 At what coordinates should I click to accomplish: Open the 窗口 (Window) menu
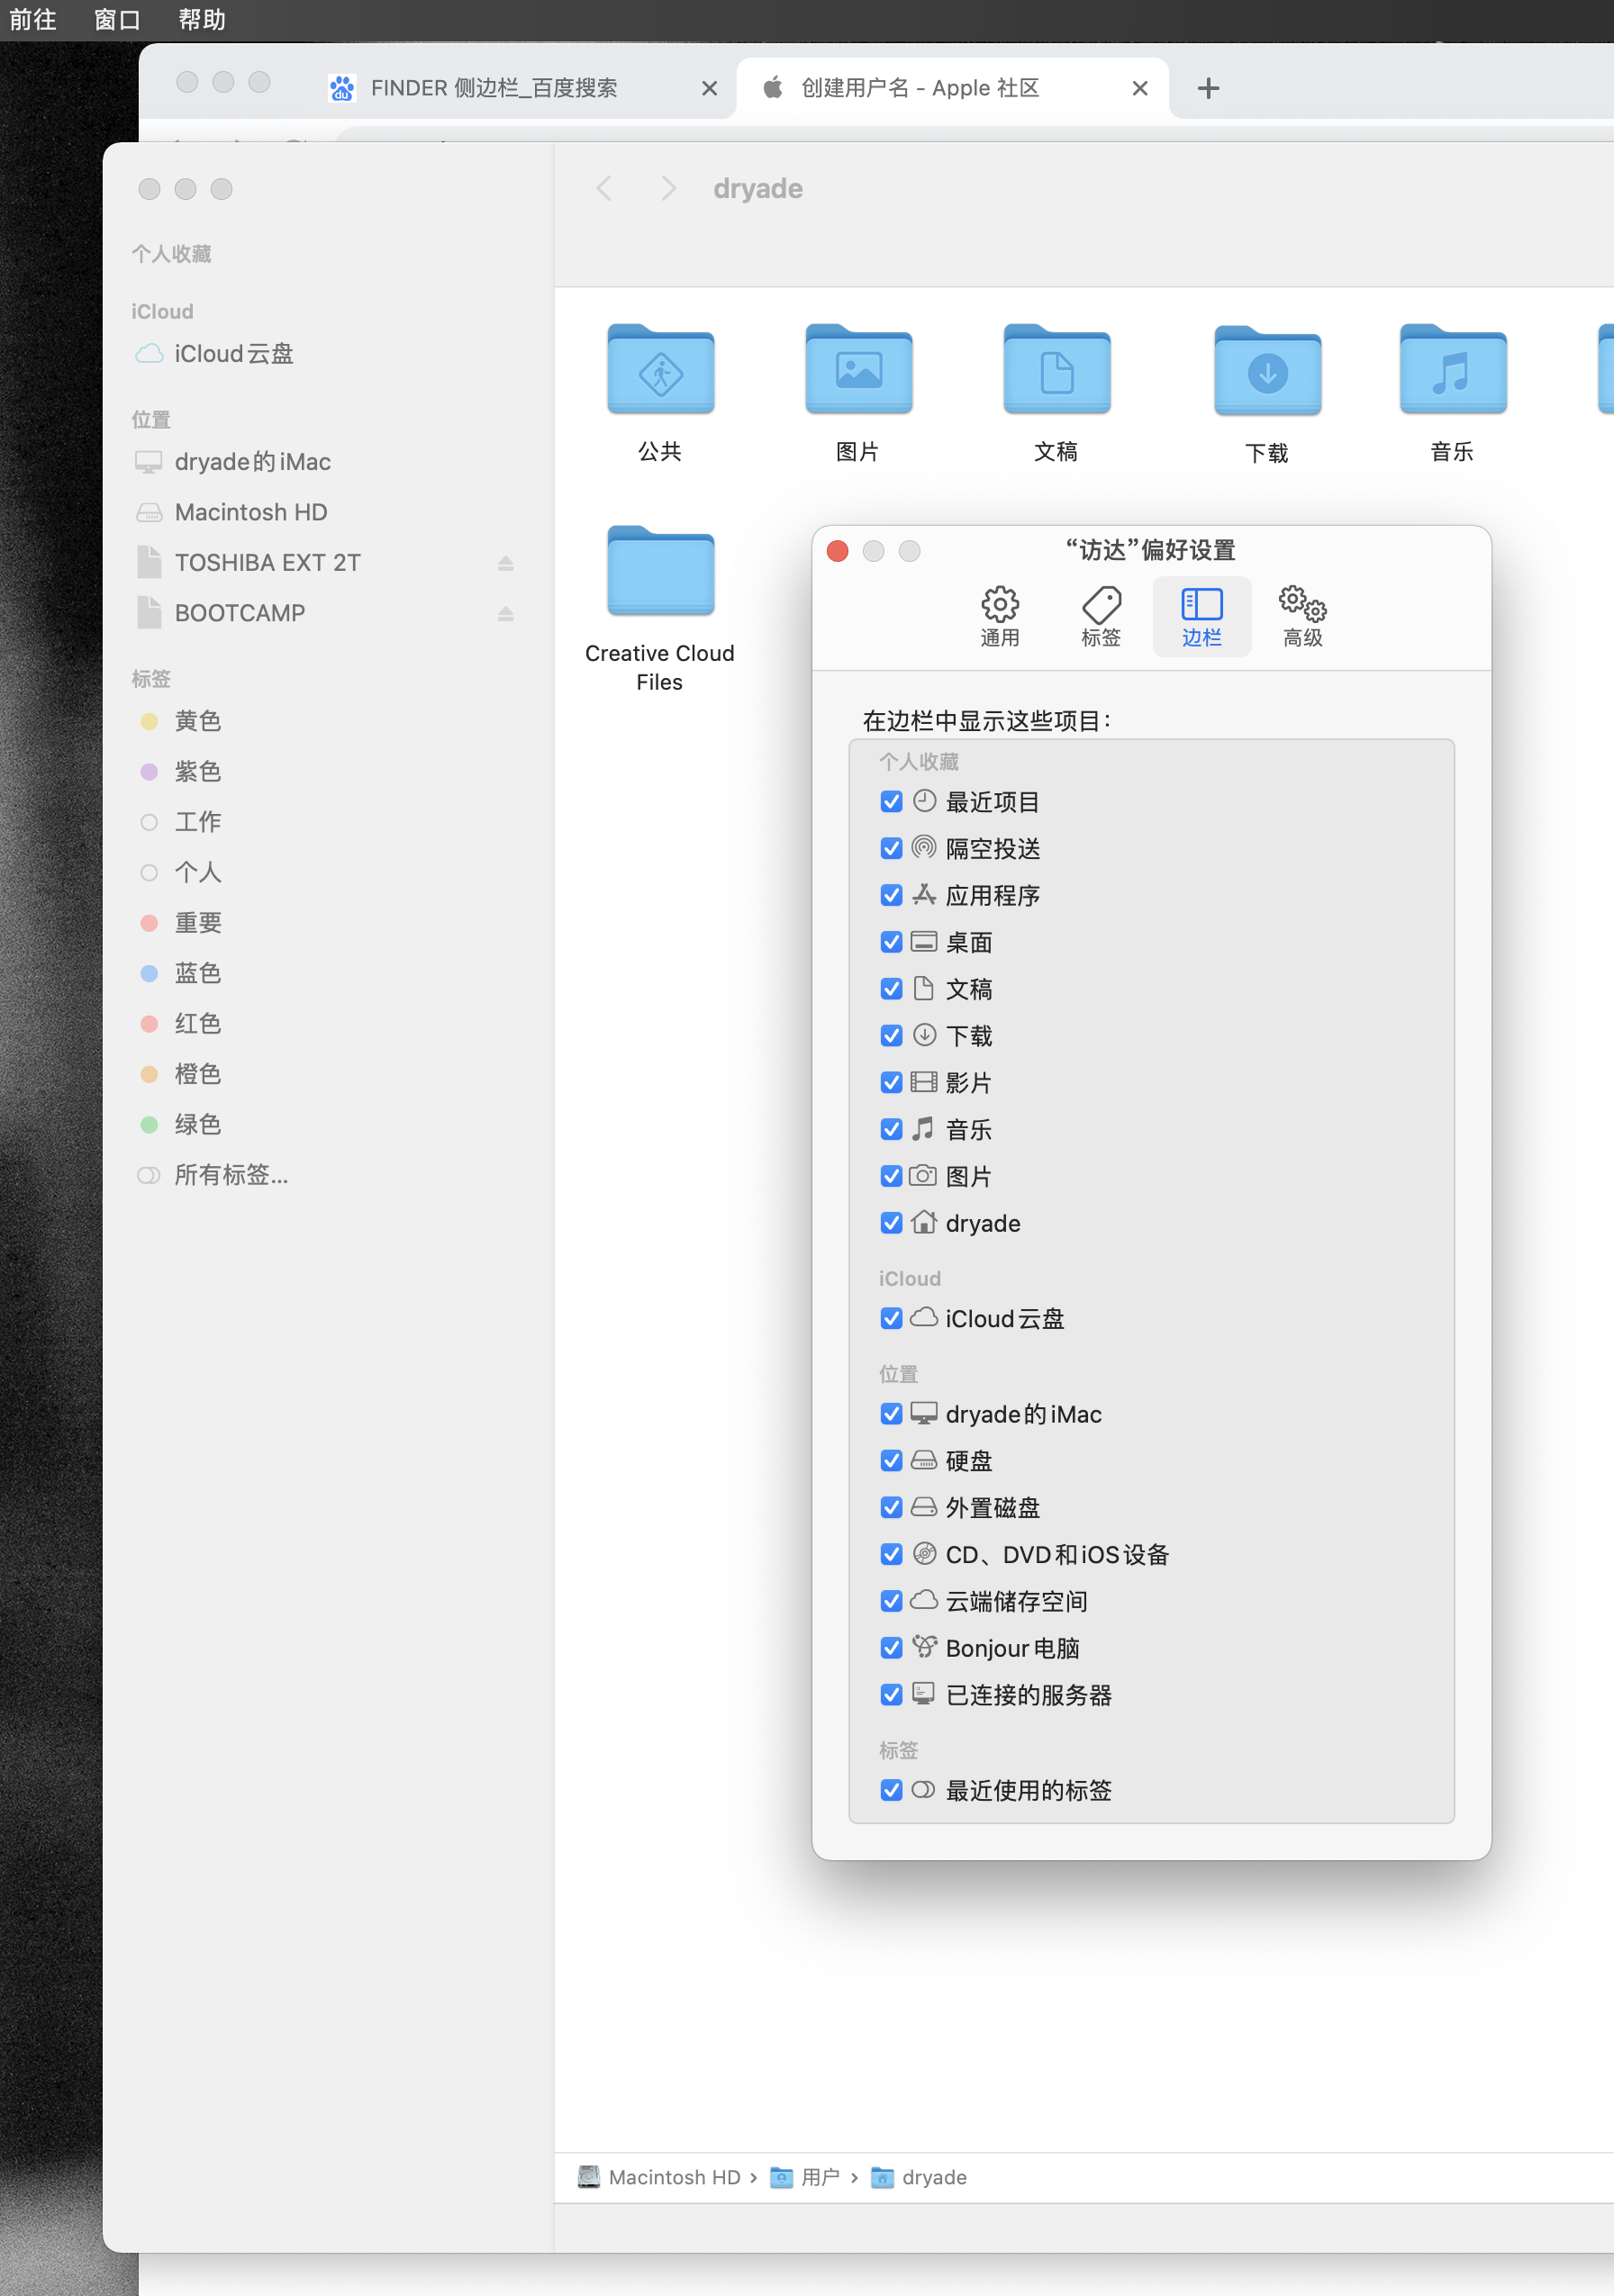[117, 19]
